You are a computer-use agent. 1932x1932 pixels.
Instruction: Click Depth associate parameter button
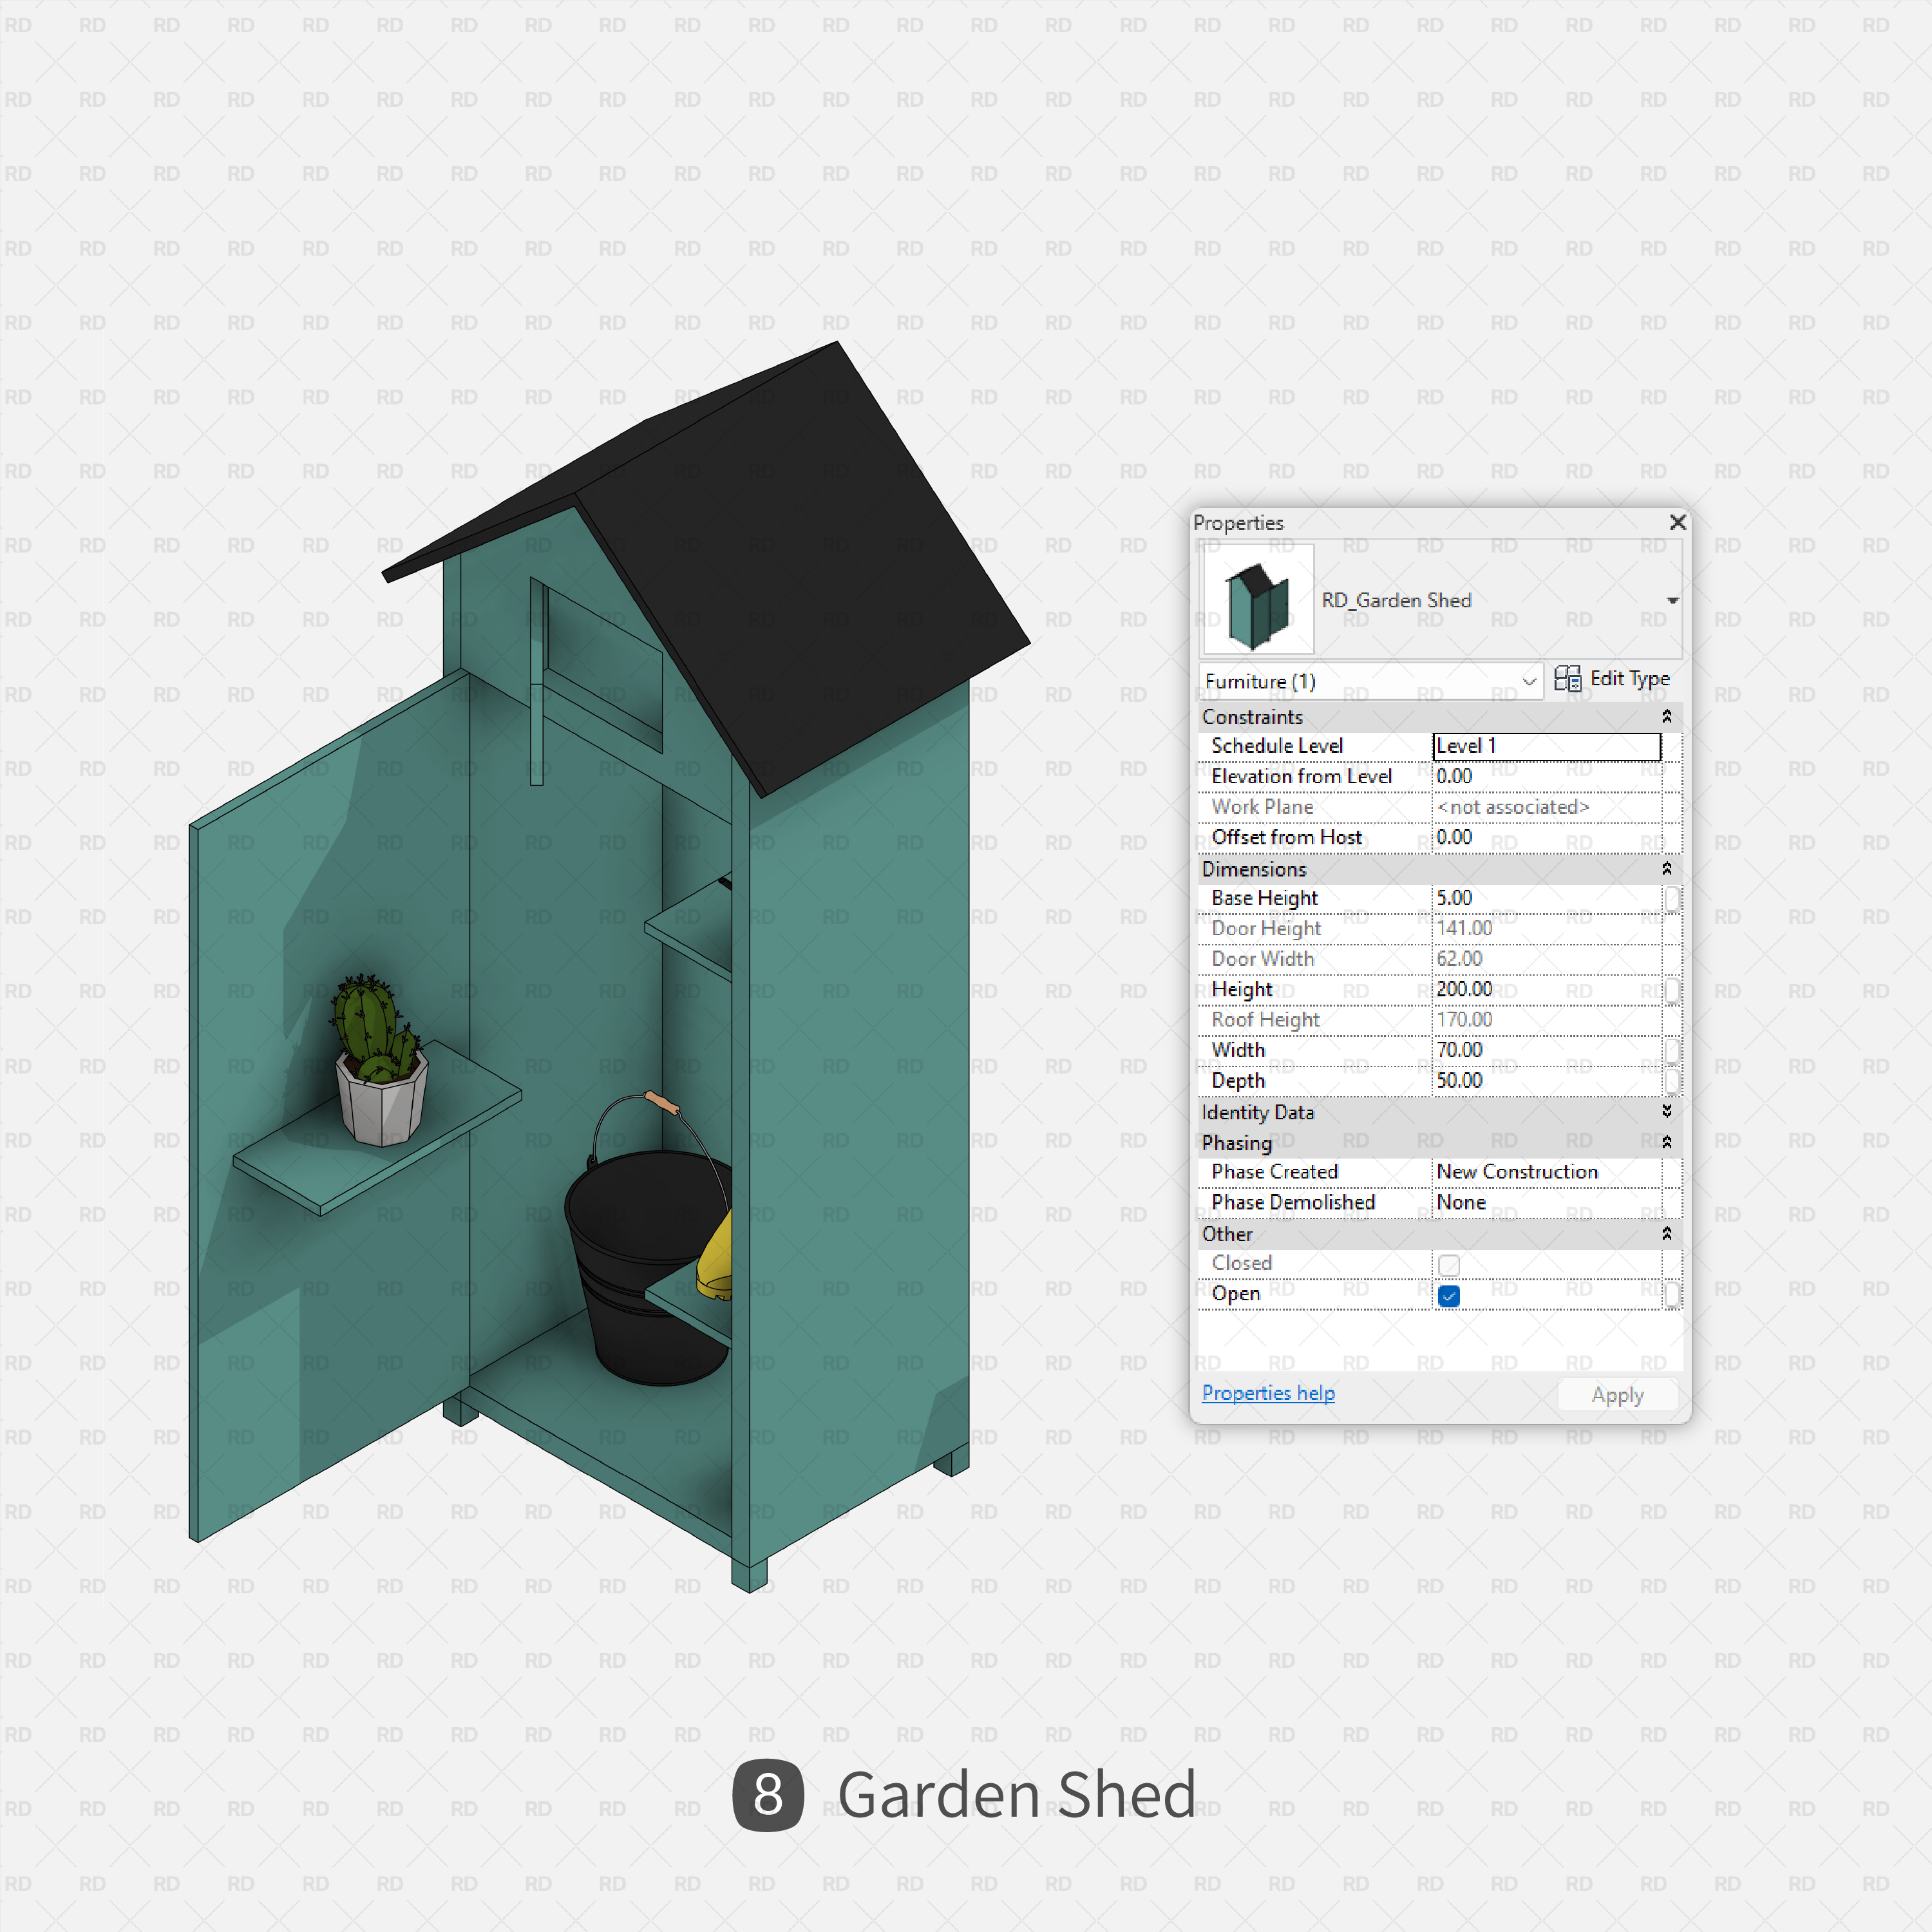click(1671, 1081)
